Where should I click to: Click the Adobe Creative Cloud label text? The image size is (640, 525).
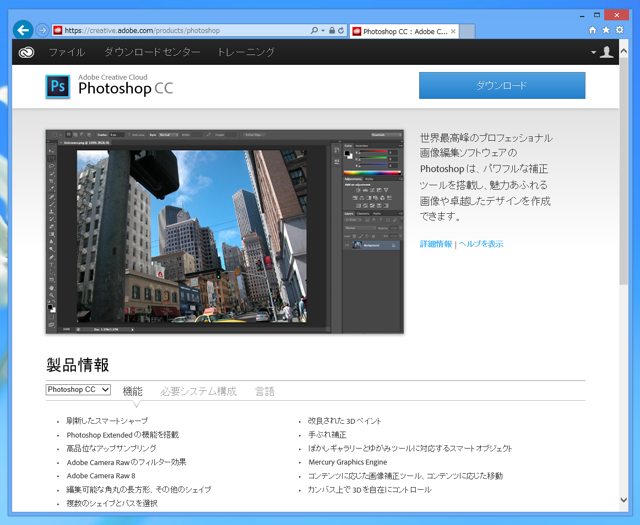point(113,77)
